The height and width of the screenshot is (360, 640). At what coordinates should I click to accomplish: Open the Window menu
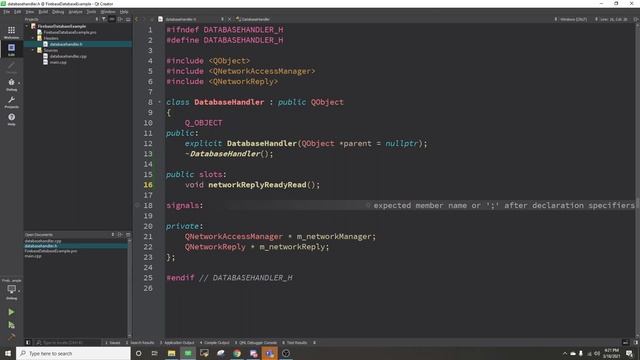(x=108, y=12)
